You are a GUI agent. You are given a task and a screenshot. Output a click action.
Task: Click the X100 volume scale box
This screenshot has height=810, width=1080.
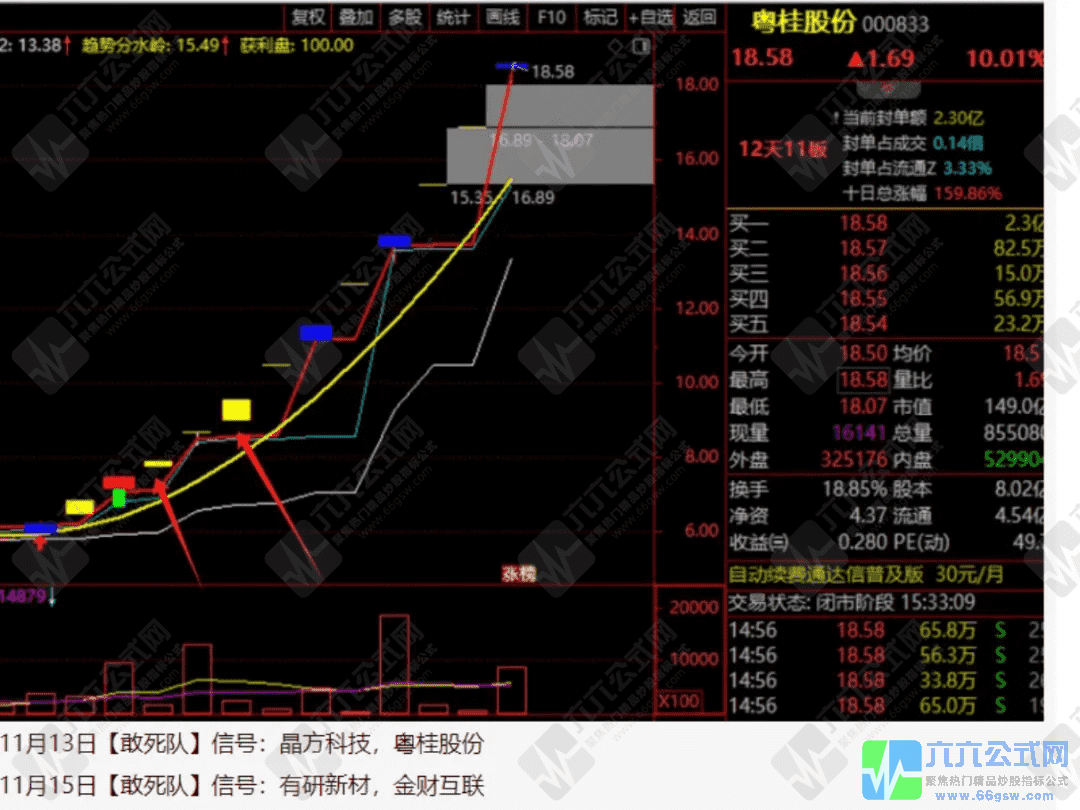(x=678, y=701)
